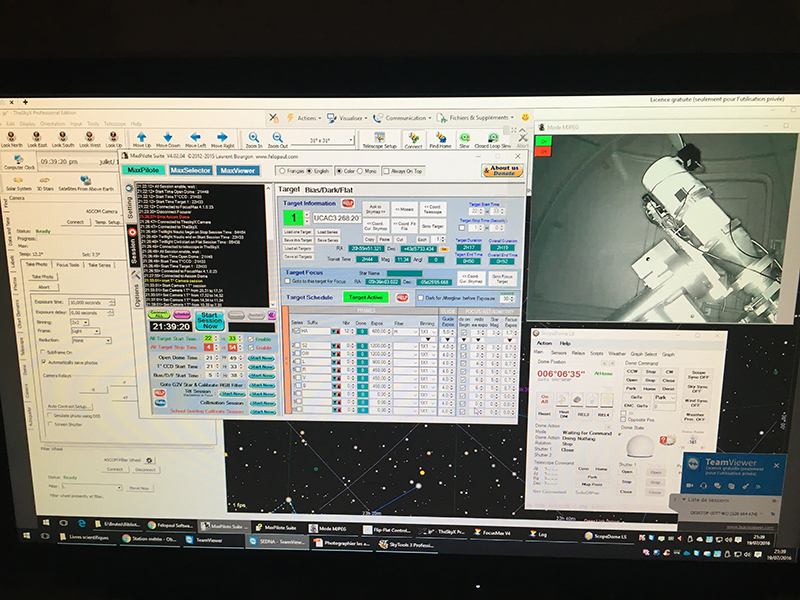Viewport: 800px width, 600px height.
Task: Click the Zoom Out magnifier icon
Action: pyautogui.click(x=277, y=137)
